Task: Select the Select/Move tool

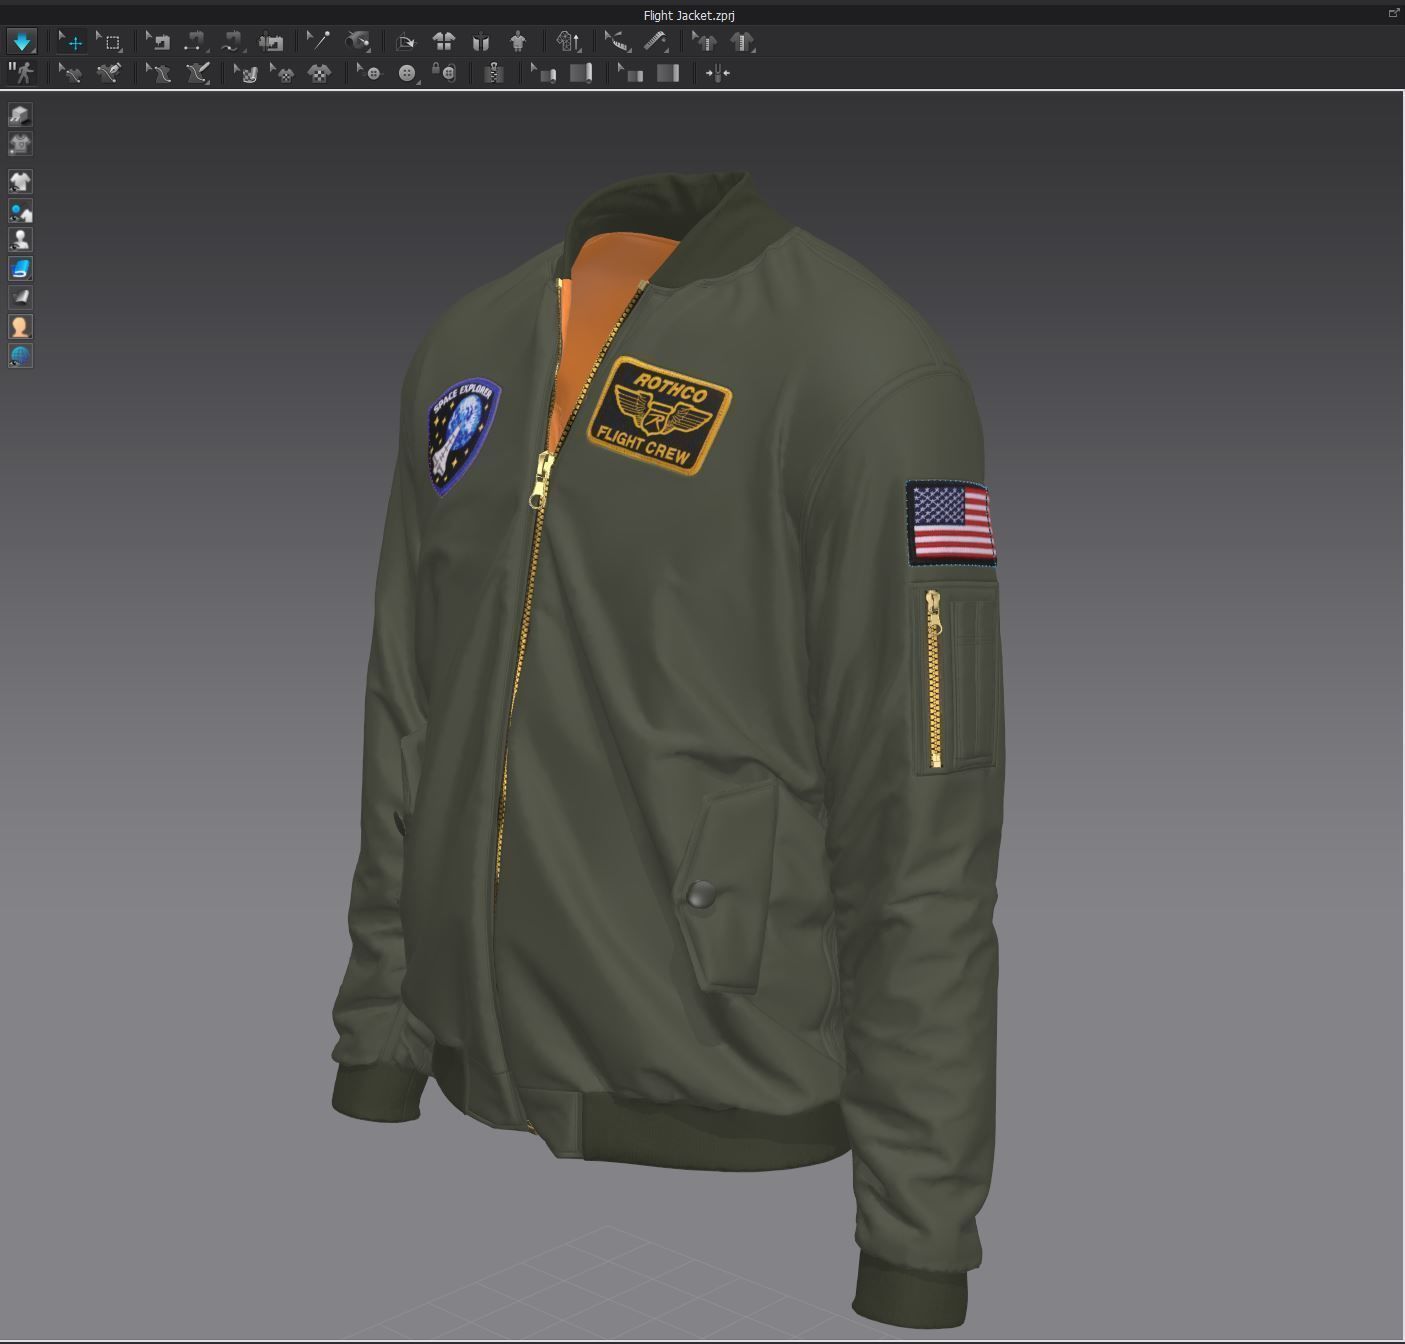Action: click(70, 42)
